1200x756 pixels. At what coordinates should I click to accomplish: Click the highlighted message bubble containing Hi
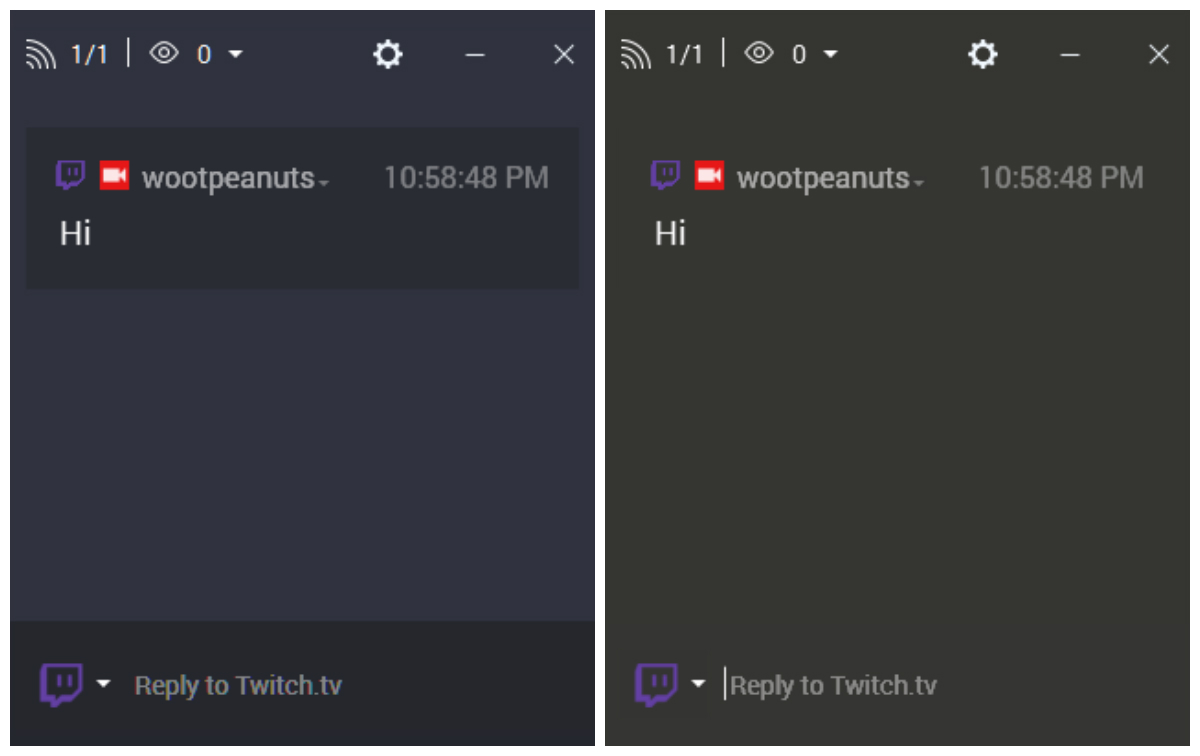(300, 205)
